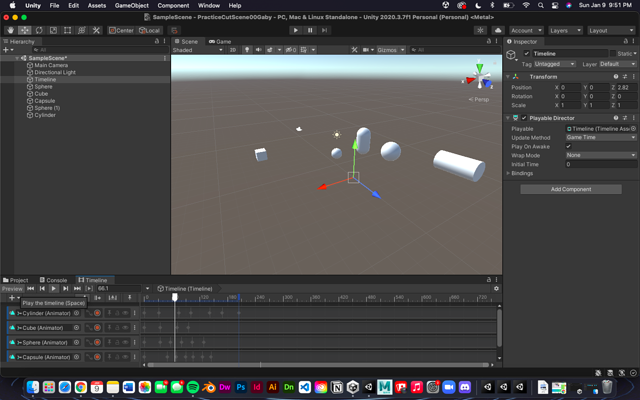This screenshot has width=640, height=400.
Task: Expand the Bindings section
Action: 508,173
